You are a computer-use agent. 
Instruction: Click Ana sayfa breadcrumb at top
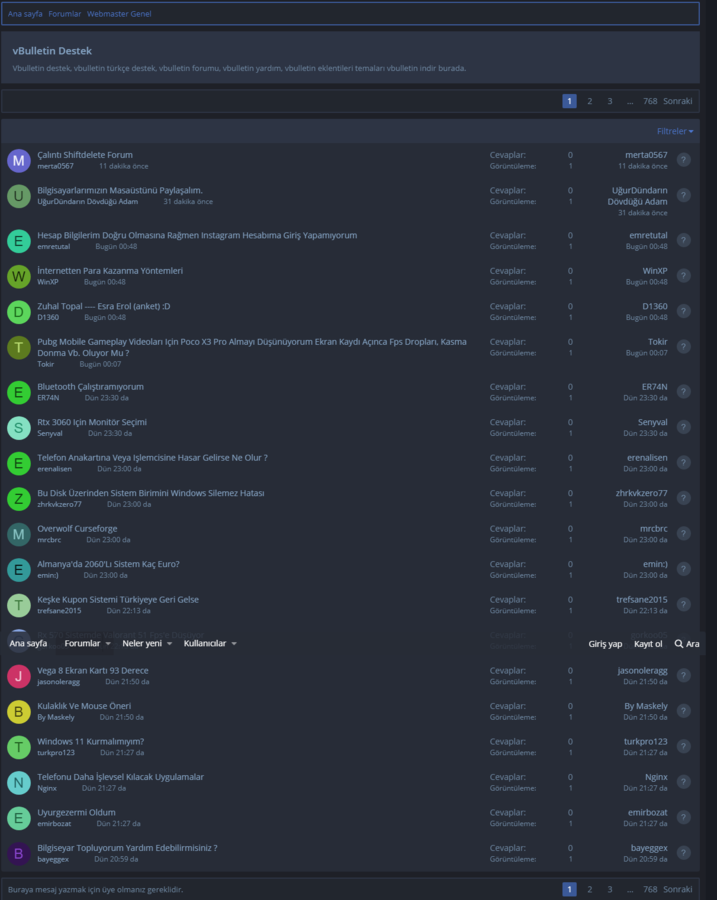(25, 14)
